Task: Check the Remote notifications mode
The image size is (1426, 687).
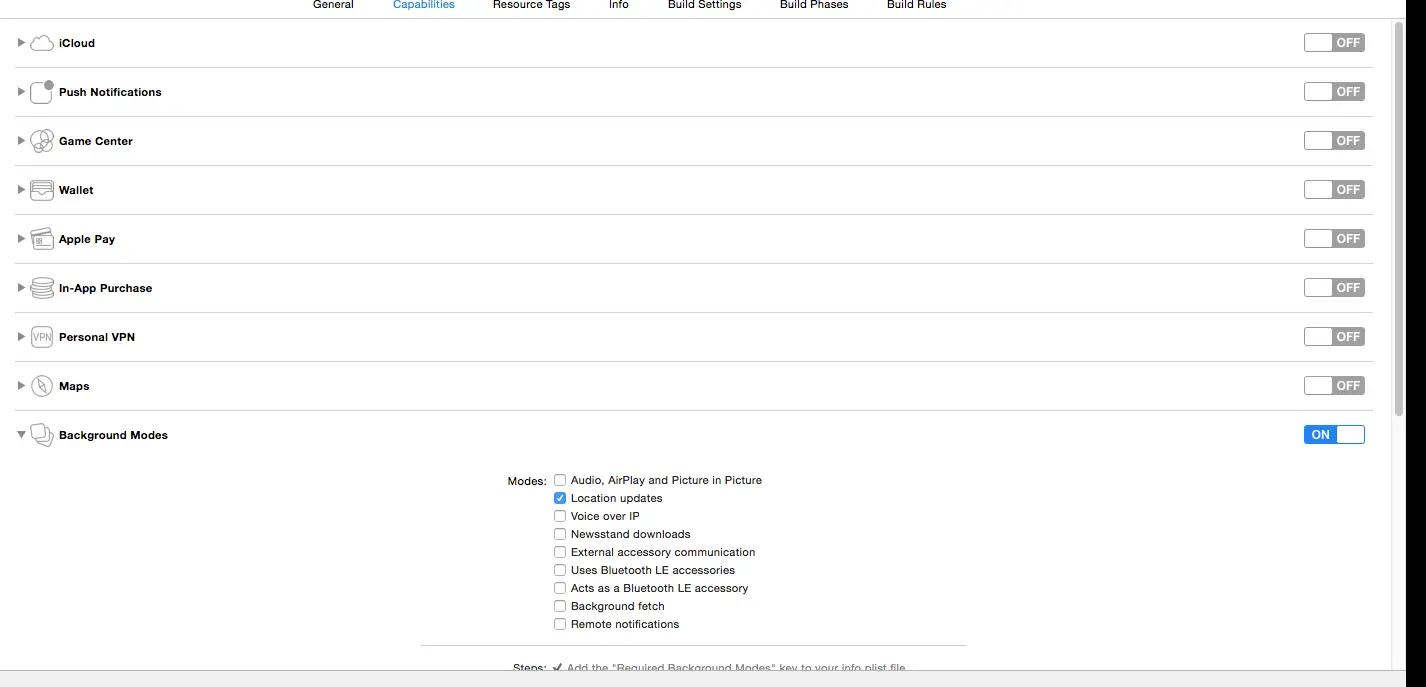Action: pyautogui.click(x=560, y=624)
